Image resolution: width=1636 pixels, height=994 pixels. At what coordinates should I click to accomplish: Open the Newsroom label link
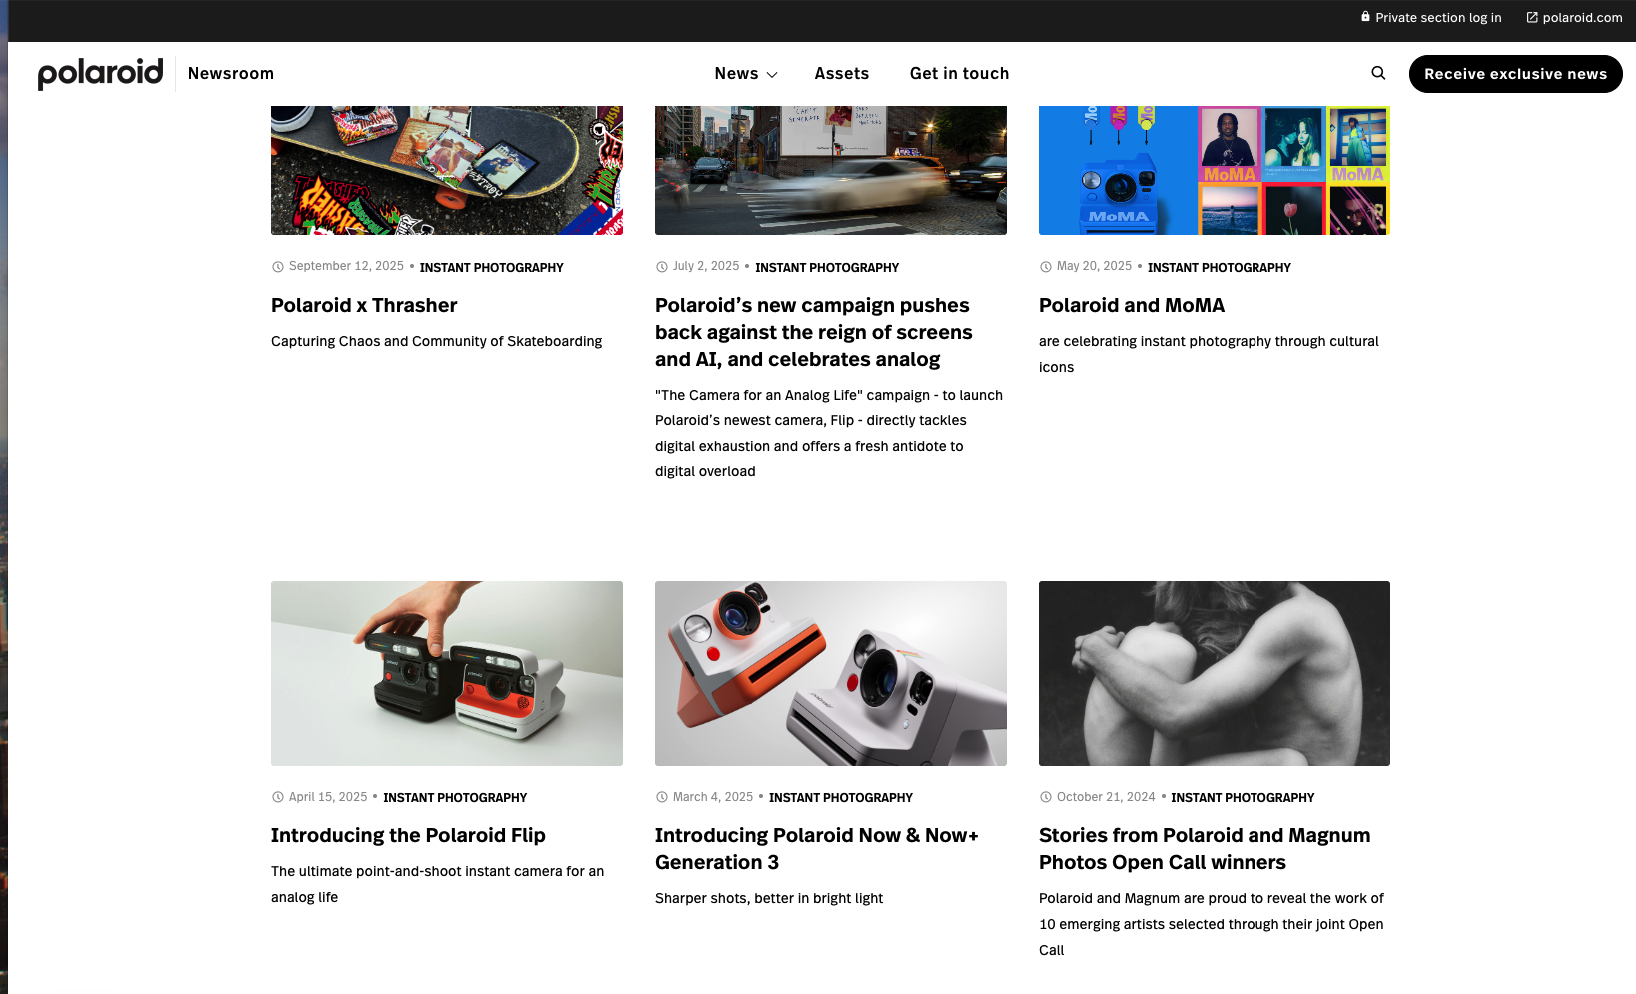pyautogui.click(x=231, y=73)
